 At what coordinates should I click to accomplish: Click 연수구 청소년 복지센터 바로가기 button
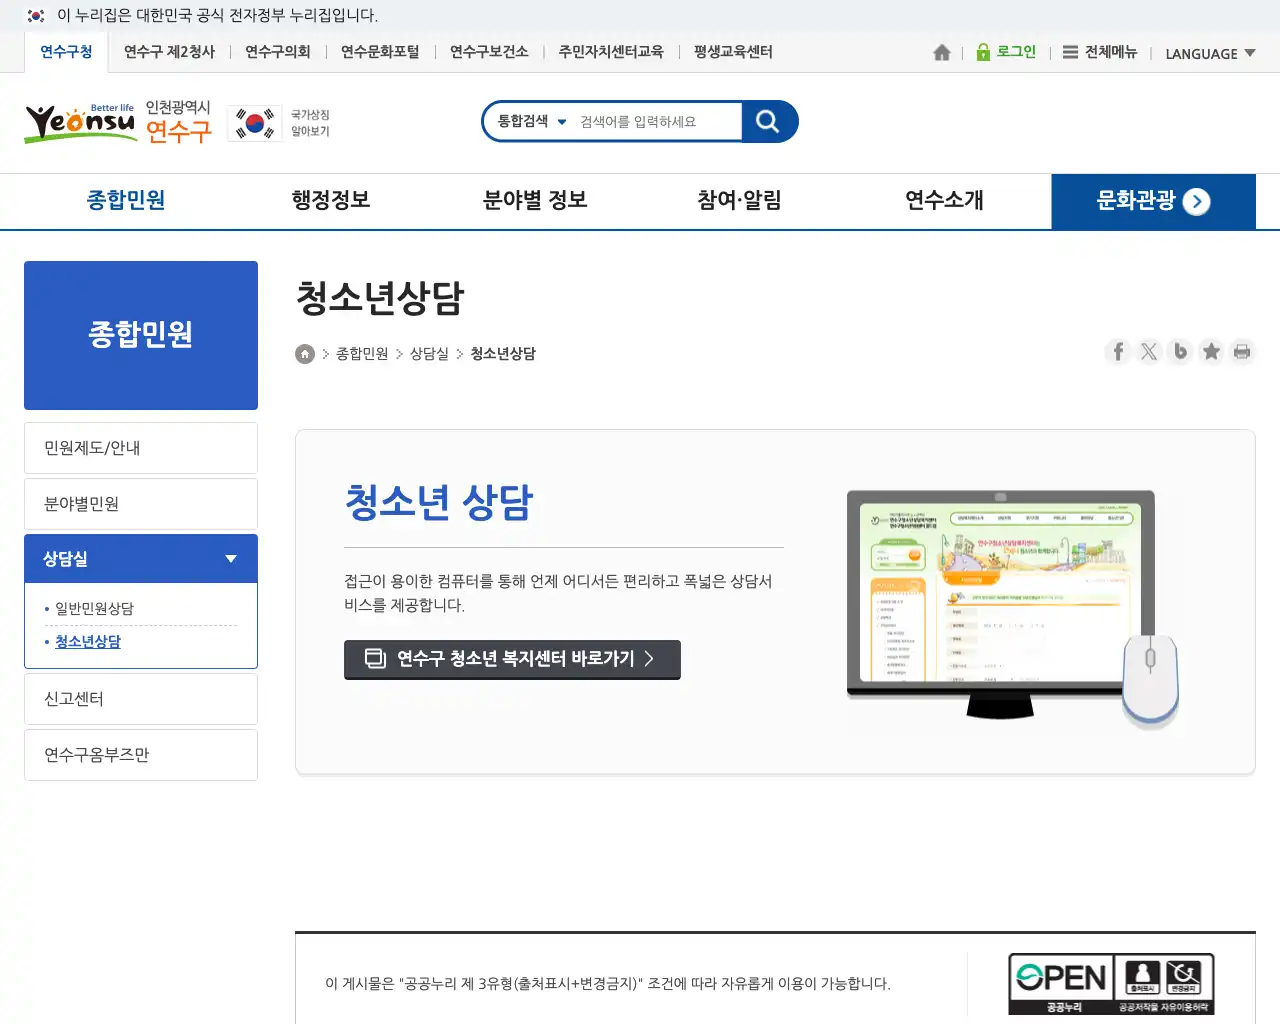(x=512, y=659)
